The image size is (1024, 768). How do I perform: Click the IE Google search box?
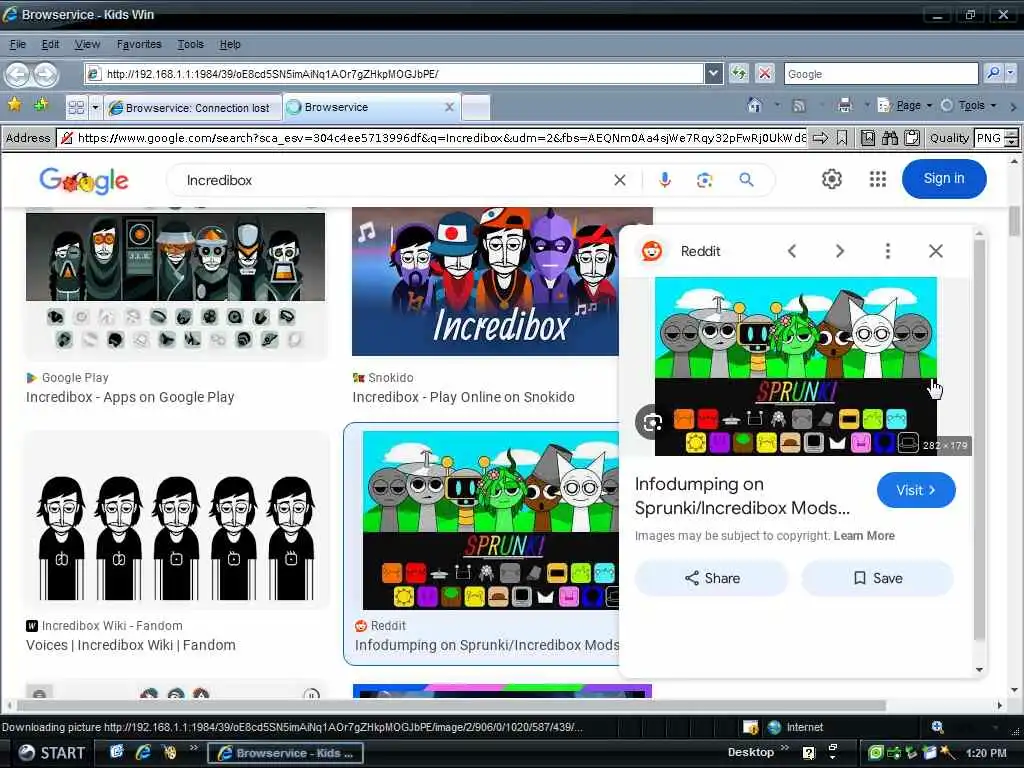click(881, 74)
